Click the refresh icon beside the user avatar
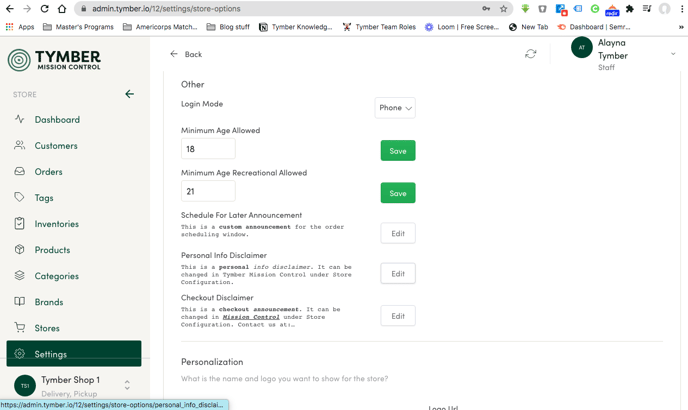 click(531, 54)
